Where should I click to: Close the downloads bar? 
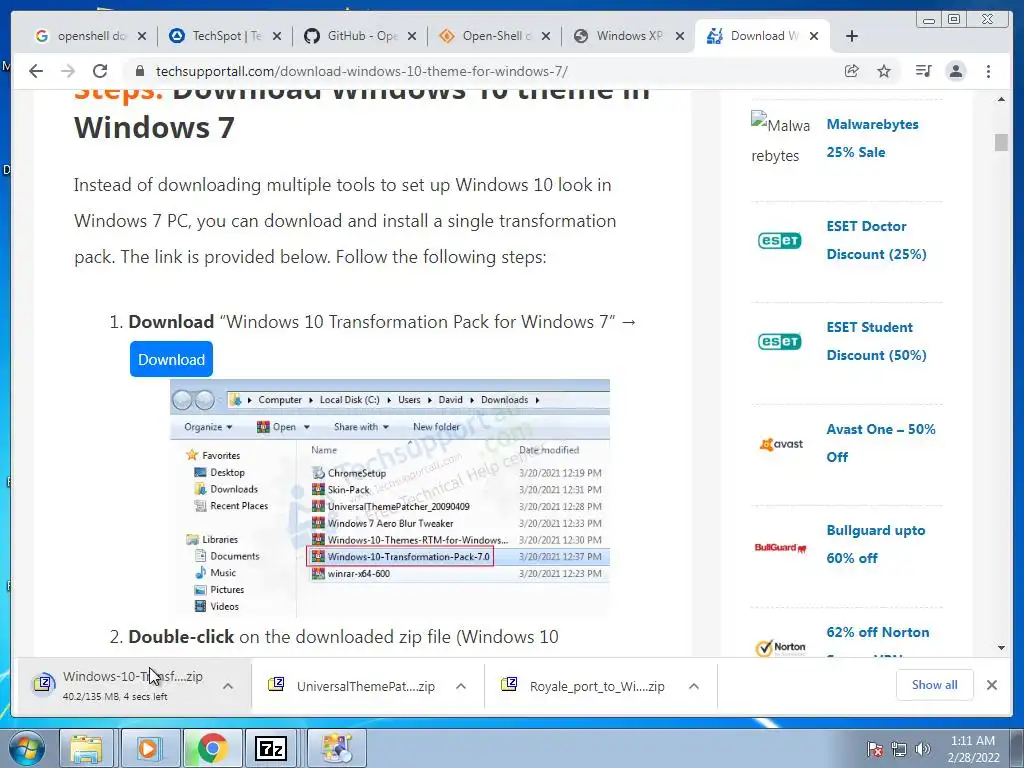click(992, 685)
